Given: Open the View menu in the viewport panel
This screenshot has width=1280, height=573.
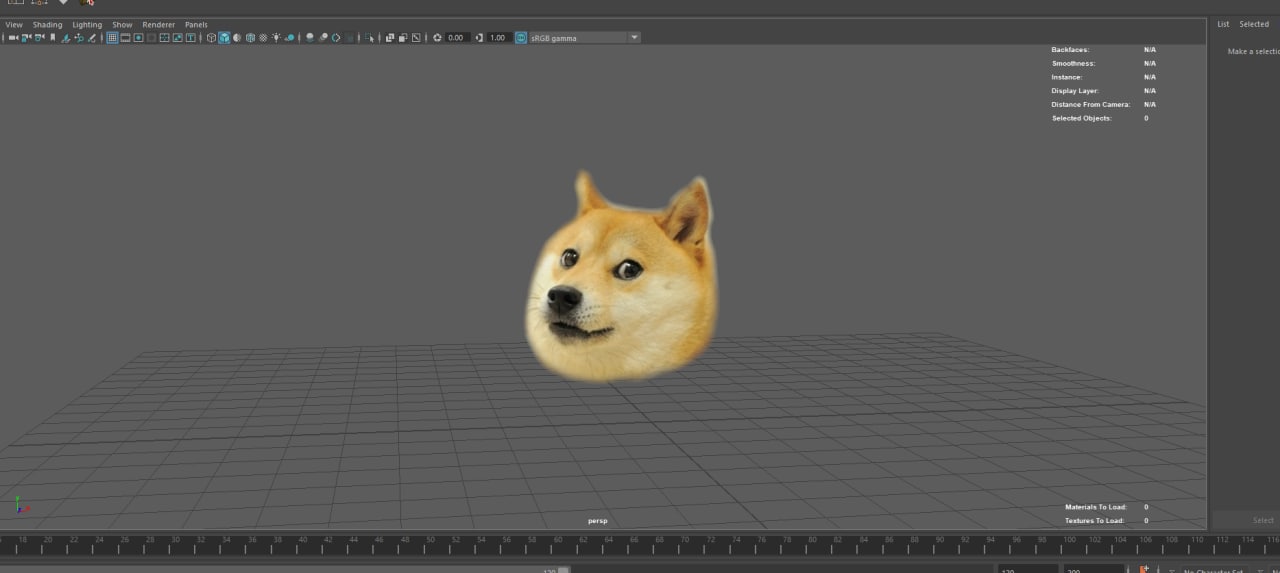Looking at the screenshot, I should coord(14,24).
